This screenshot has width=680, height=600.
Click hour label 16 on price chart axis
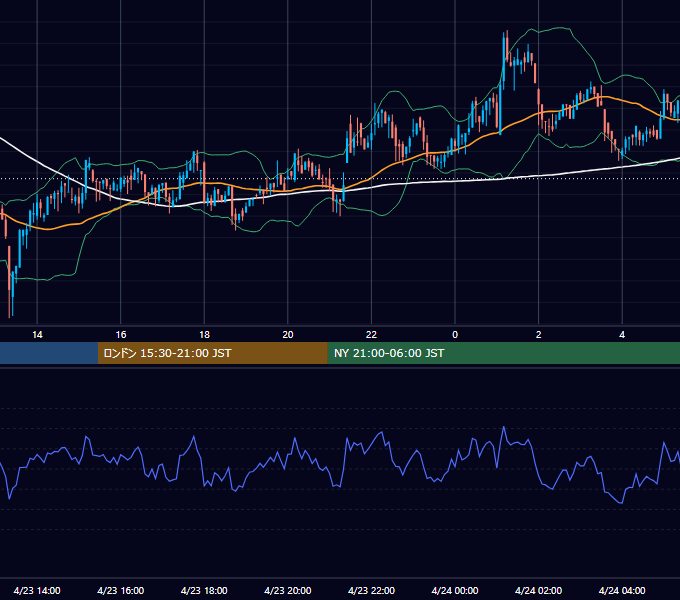point(121,334)
